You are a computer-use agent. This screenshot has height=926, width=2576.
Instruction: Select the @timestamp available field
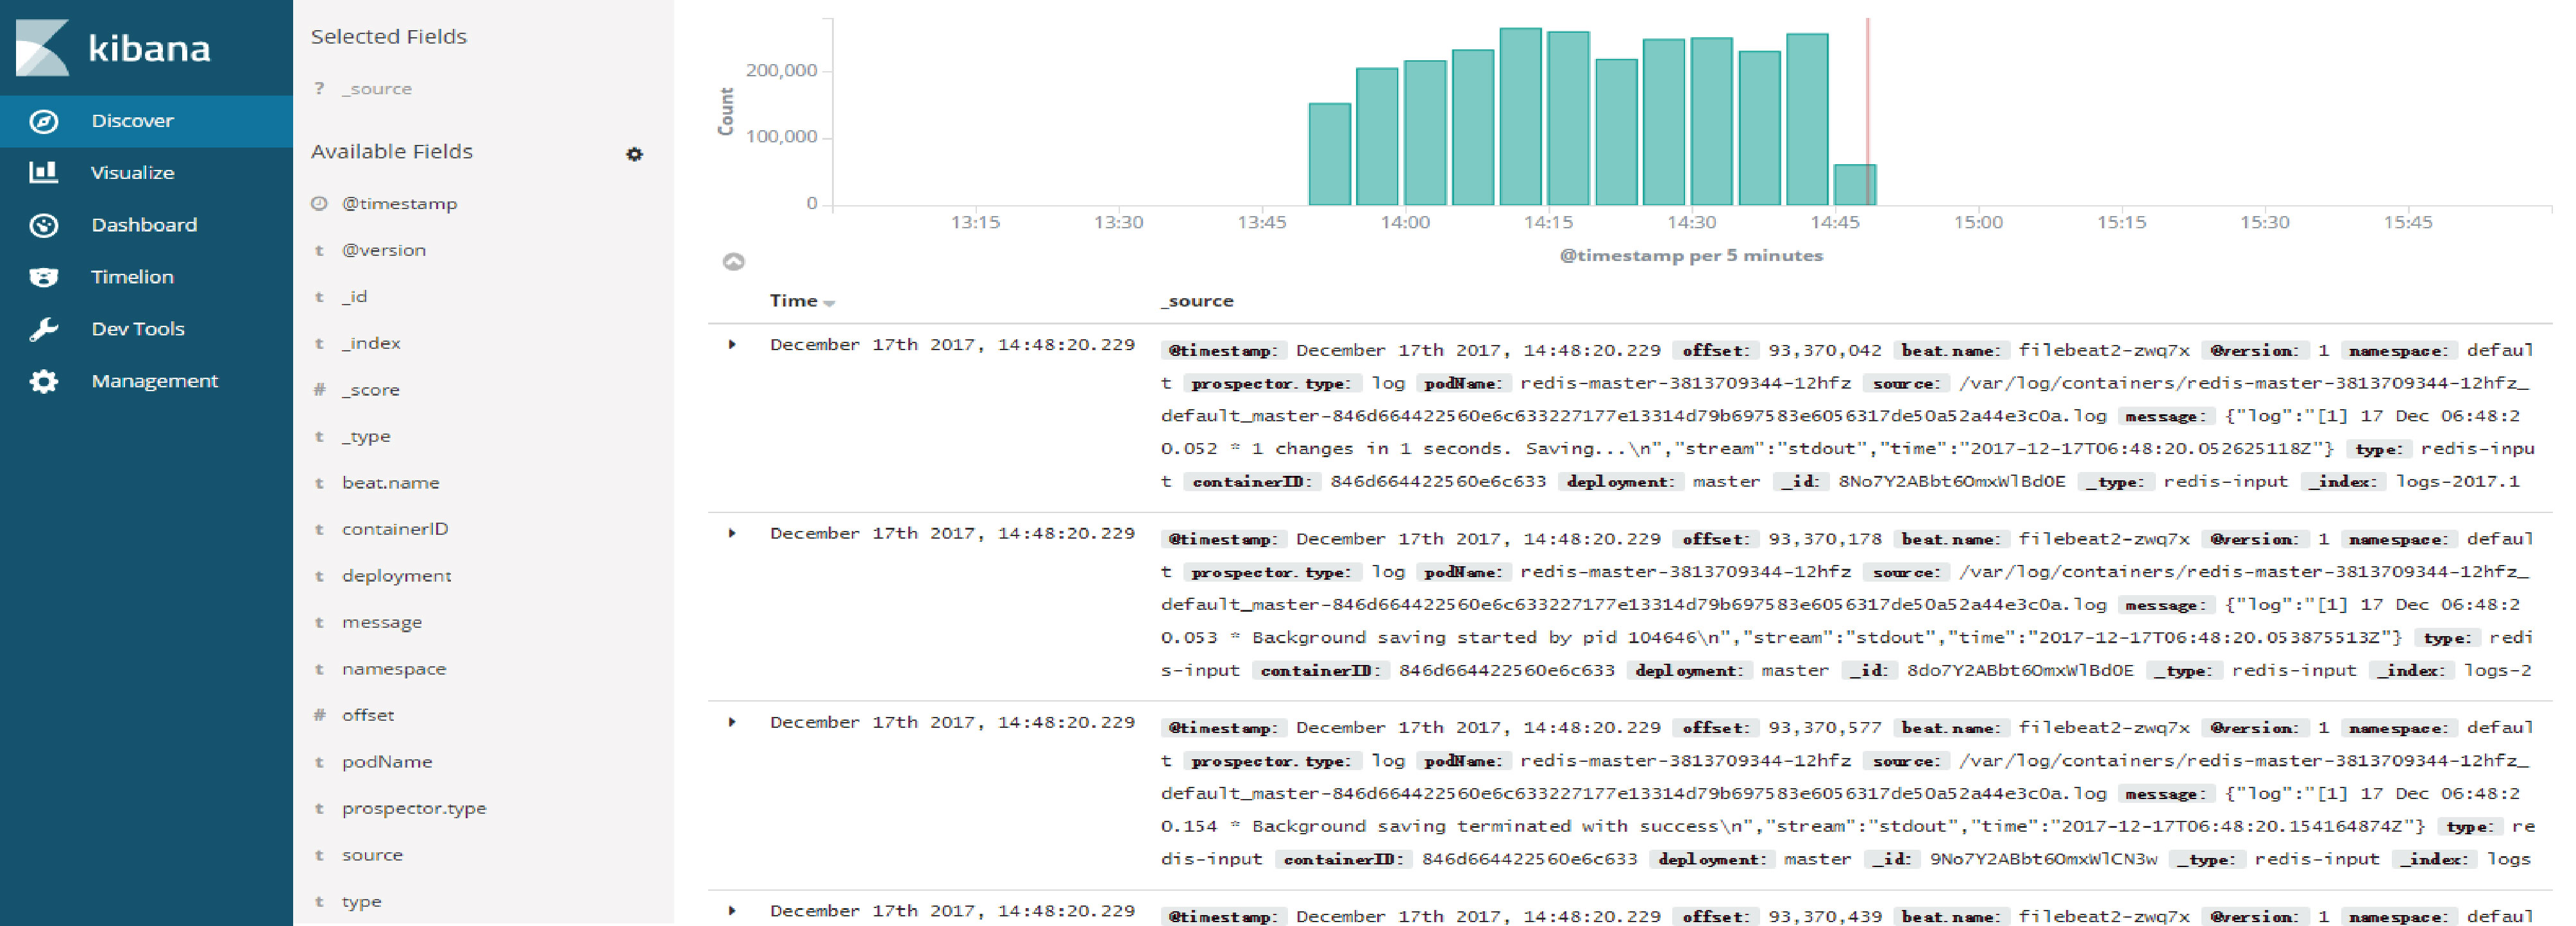pyautogui.click(x=399, y=203)
